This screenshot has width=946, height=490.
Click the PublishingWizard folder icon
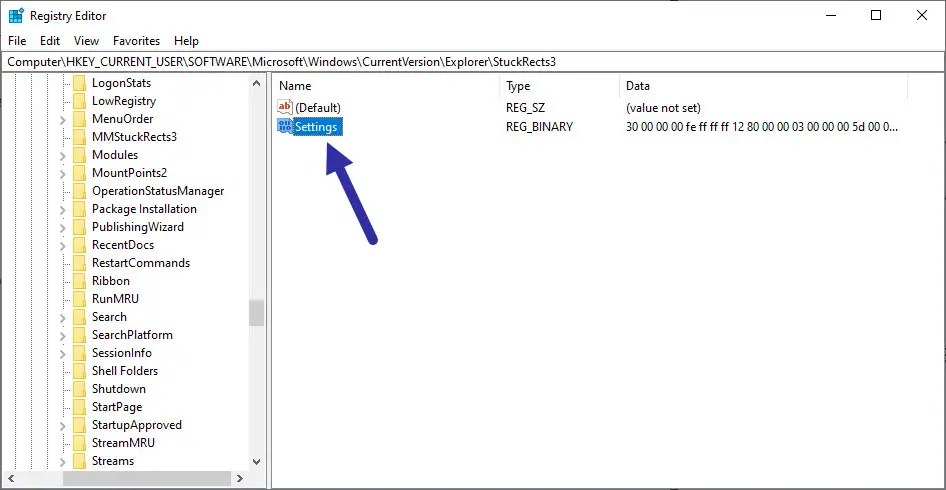[x=79, y=227]
